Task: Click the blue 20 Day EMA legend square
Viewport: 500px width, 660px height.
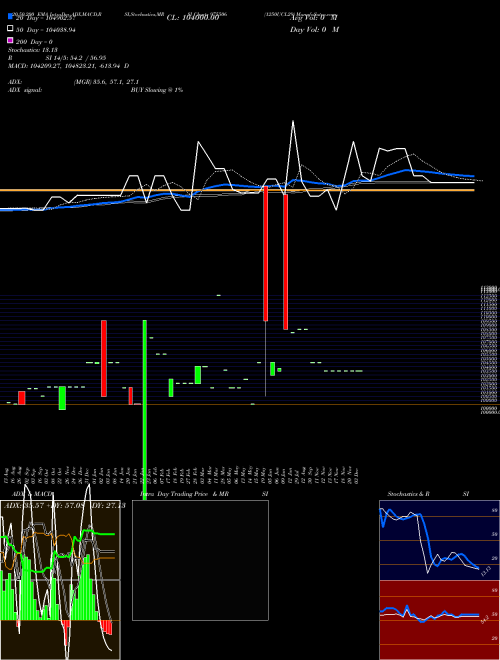Action: 10,17
